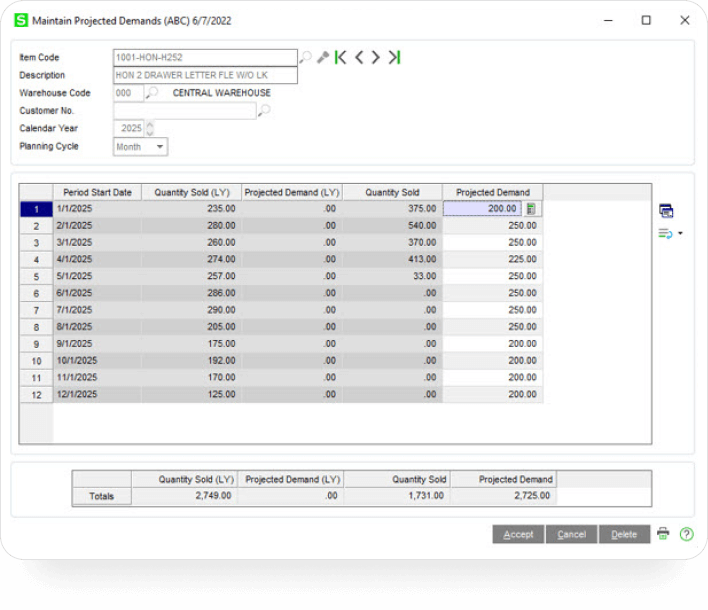
Task: Click Quantity Sold value 413.00
Action: click(x=392, y=259)
